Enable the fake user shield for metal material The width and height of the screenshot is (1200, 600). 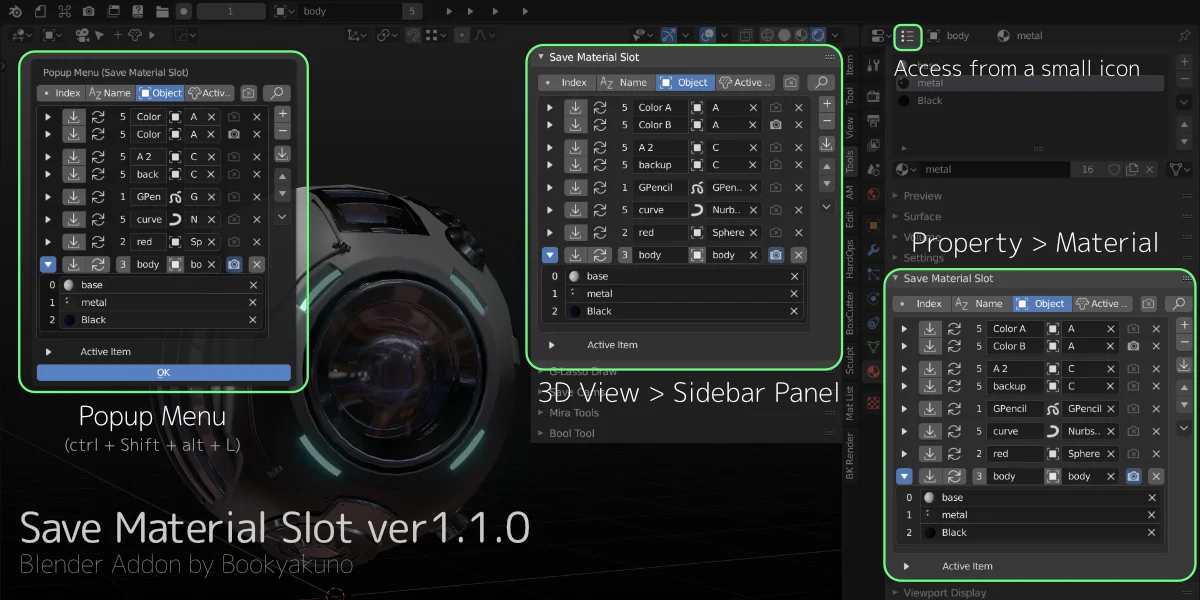[x=1115, y=169]
